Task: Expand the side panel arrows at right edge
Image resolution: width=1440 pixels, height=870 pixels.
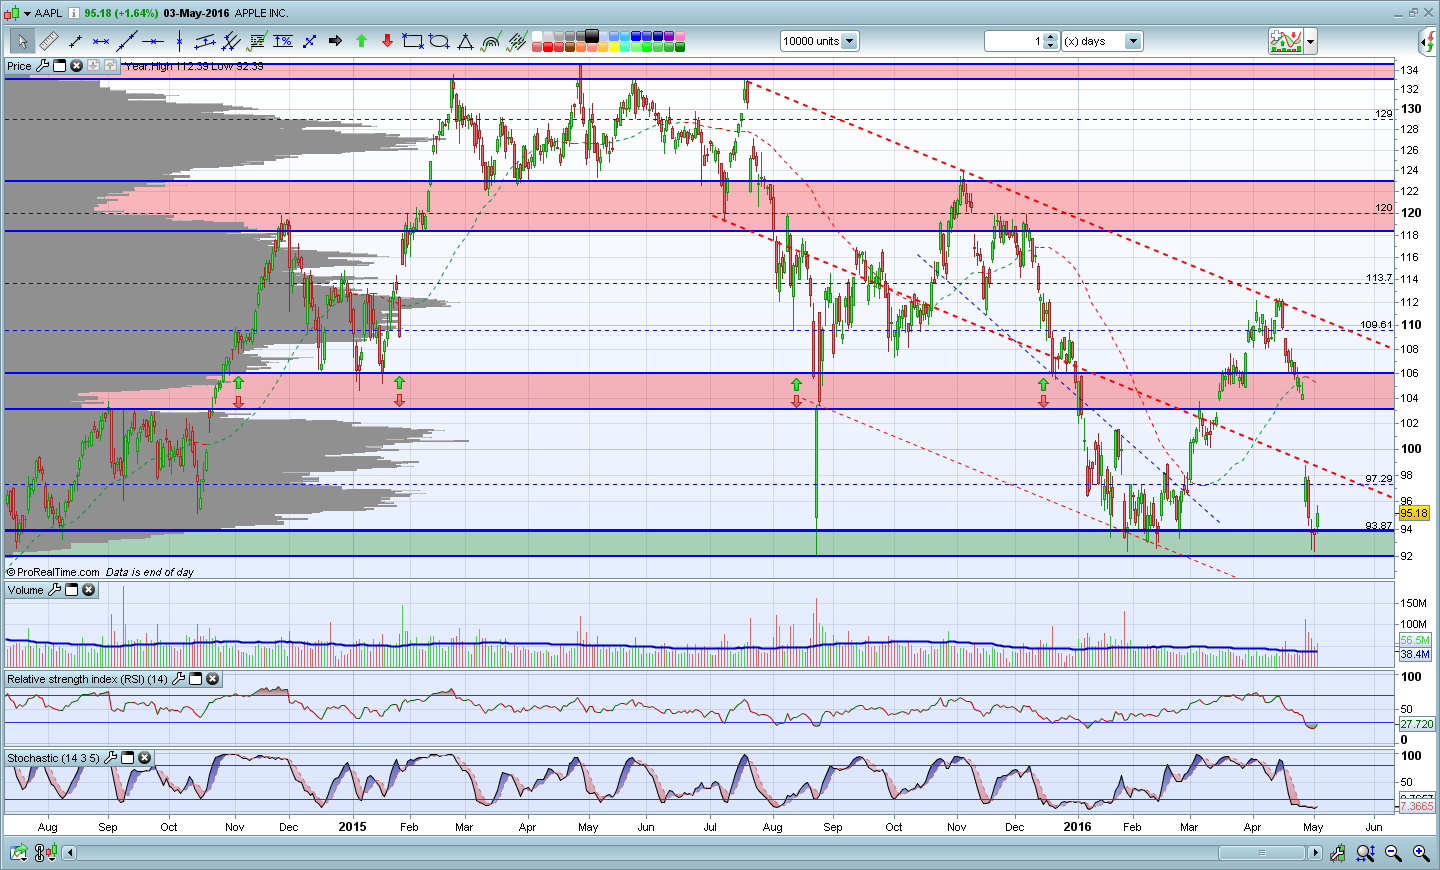Action: click(1428, 41)
